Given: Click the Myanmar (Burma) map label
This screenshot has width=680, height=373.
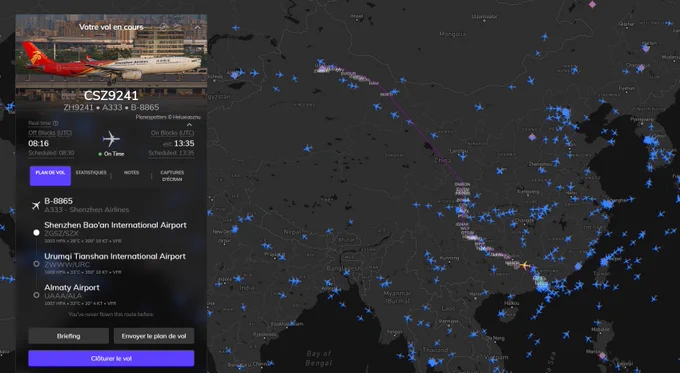Looking at the screenshot, I should tap(398, 297).
